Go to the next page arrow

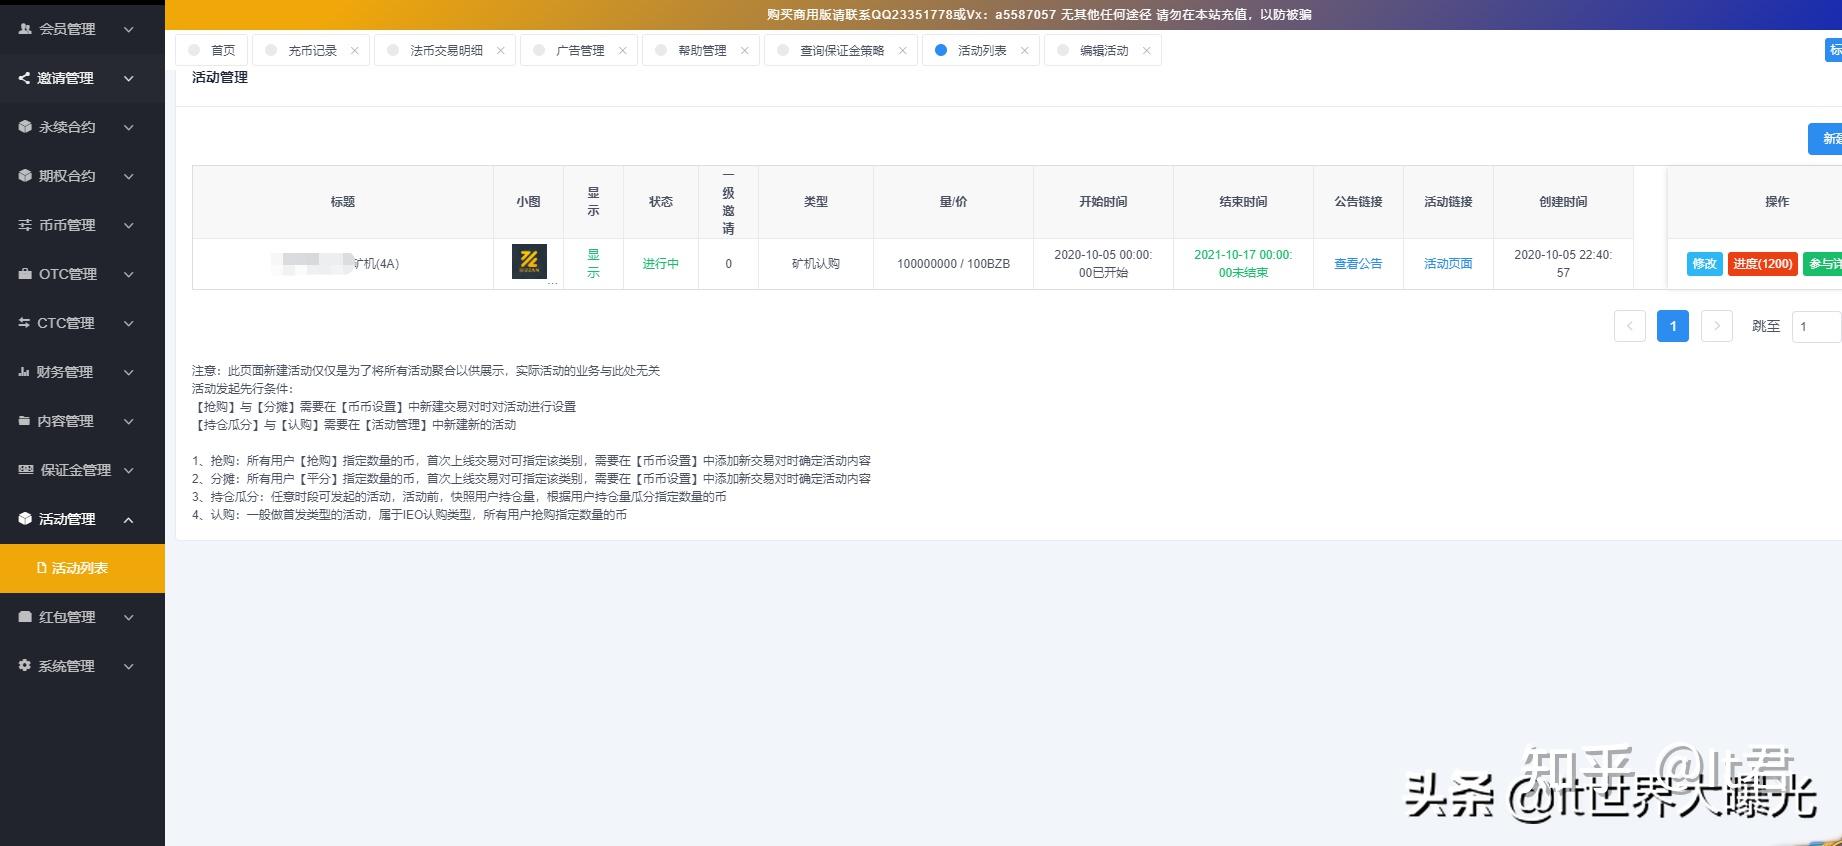(1717, 326)
